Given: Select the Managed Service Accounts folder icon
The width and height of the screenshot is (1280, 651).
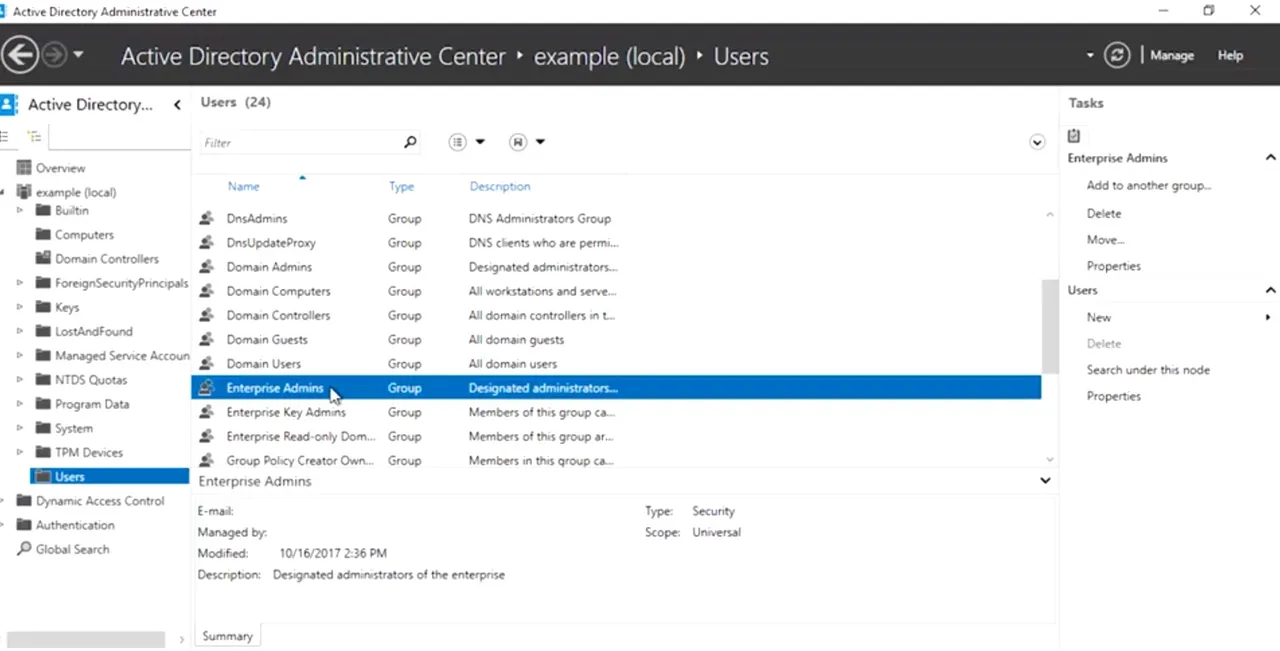Looking at the screenshot, I should 43,355.
